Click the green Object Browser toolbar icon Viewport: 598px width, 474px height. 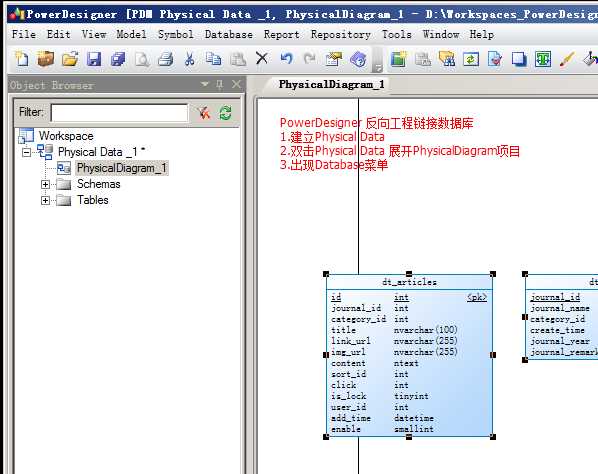(399, 59)
